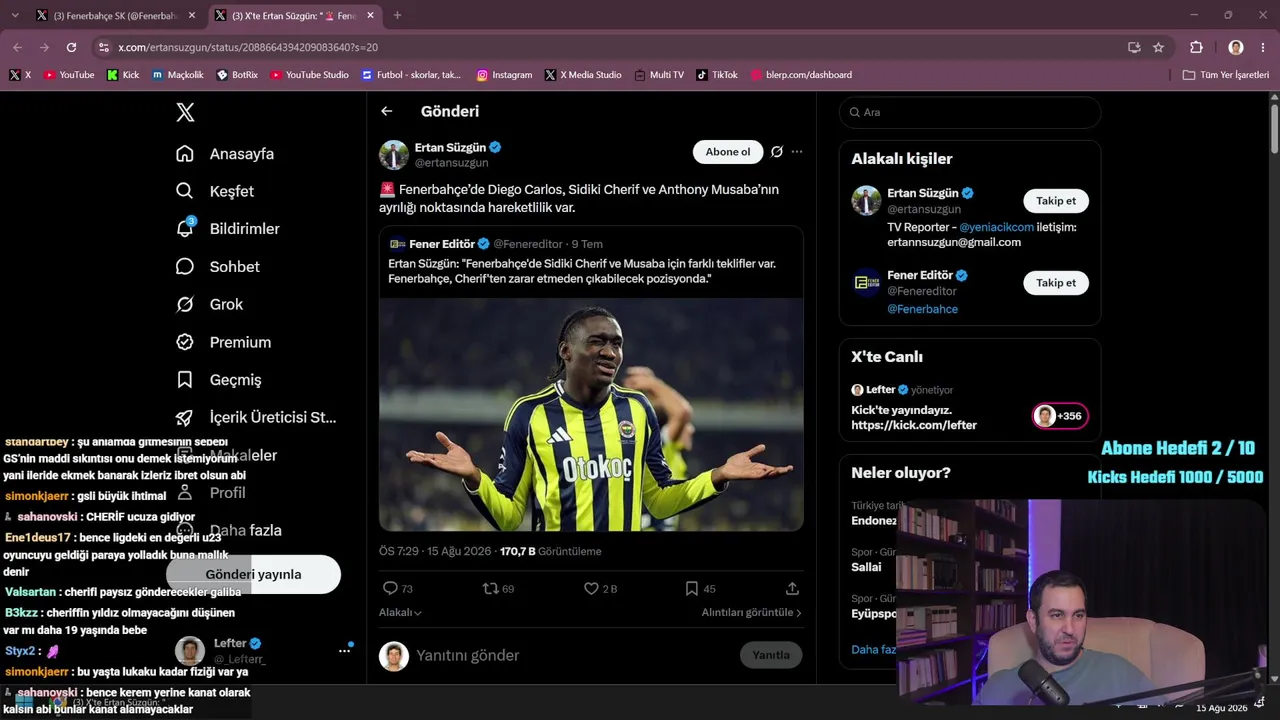Open the Maçkolik bookmark

178,75
